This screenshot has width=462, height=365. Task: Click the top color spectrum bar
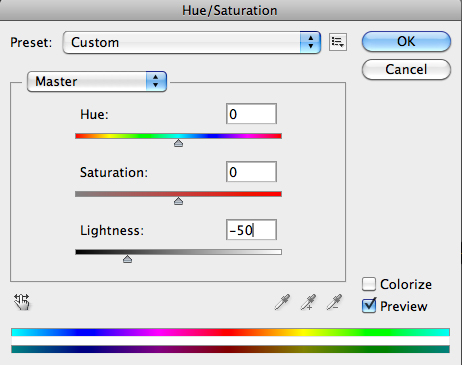pos(230,332)
